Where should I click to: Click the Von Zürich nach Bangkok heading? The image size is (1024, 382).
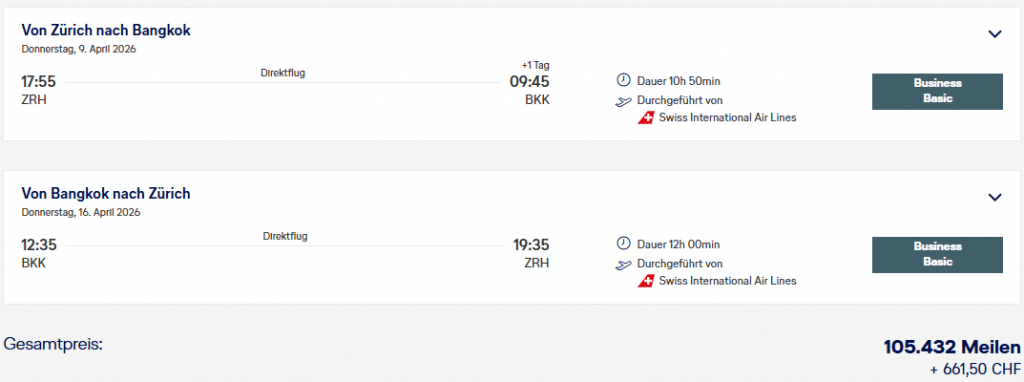106,30
